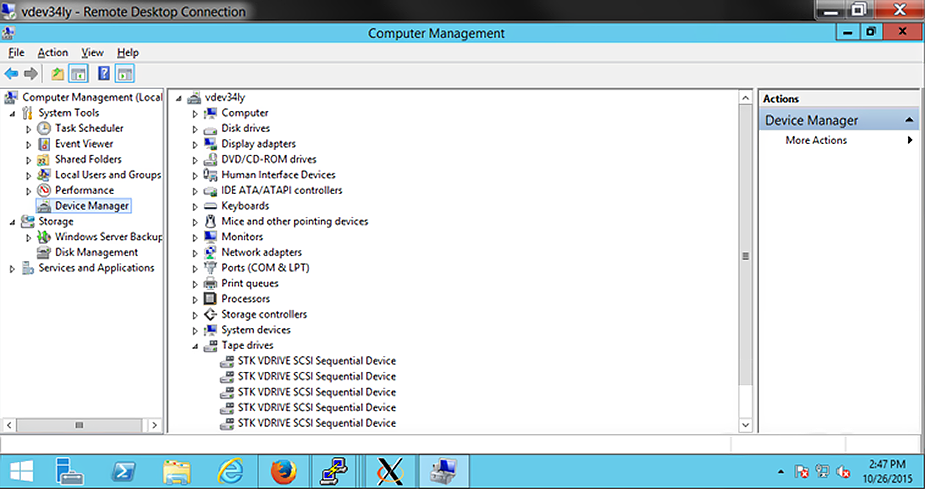Click the Display adapters device icon

[x=210, y=143]
